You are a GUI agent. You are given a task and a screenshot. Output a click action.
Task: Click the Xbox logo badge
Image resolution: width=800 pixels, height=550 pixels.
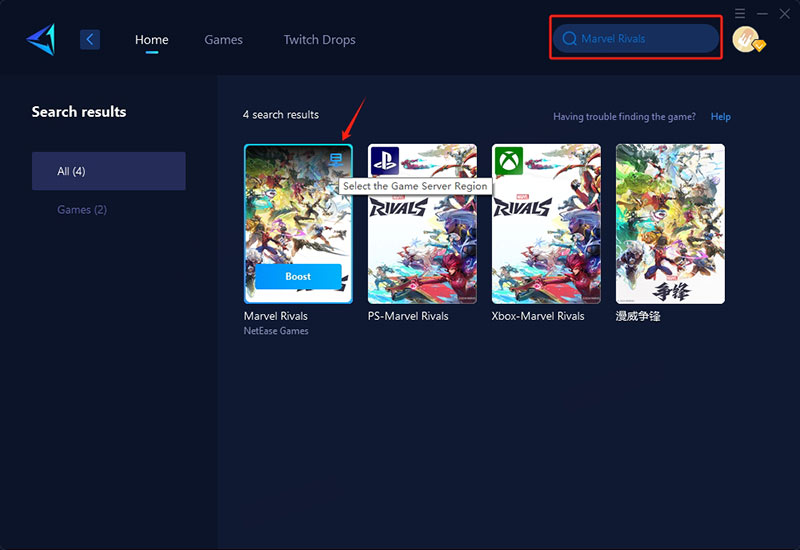(x=509, y=161)
